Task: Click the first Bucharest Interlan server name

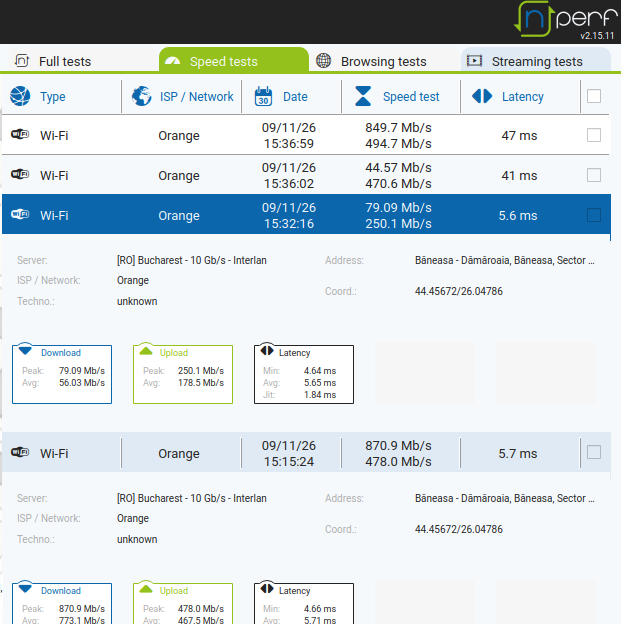Action: [191, 260]
